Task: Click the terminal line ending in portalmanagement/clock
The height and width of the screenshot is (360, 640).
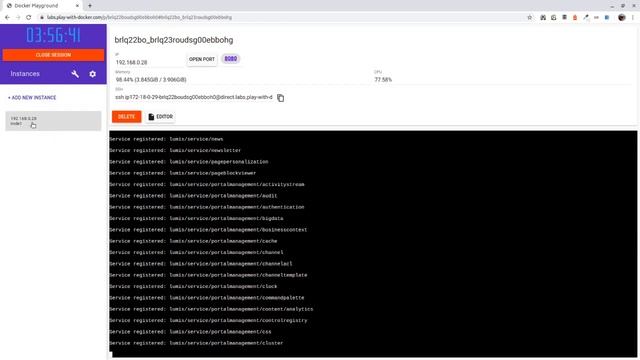Action: coord(193,287)
